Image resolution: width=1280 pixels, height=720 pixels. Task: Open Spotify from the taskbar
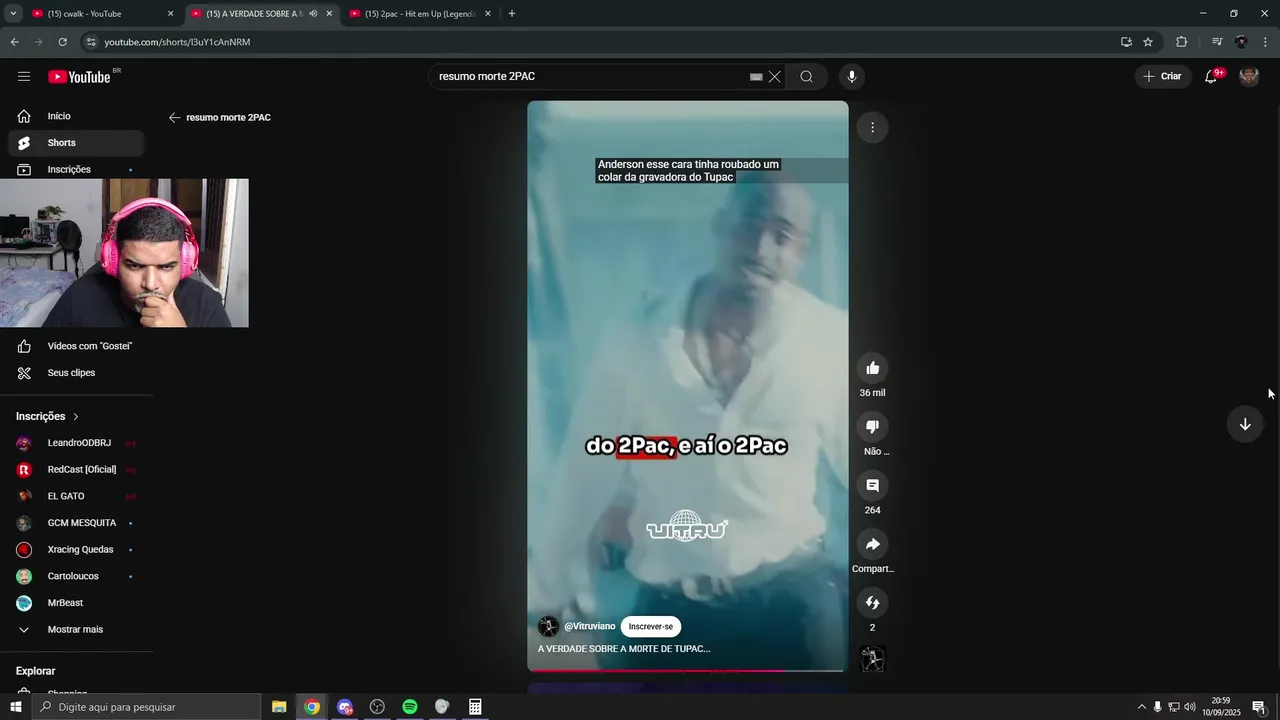click(410, 707)
